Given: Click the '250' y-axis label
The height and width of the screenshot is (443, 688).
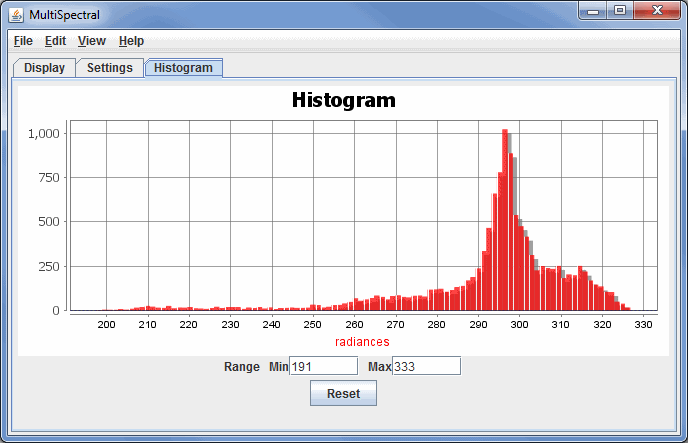Looking at the screenshot, I should [49, 267].
